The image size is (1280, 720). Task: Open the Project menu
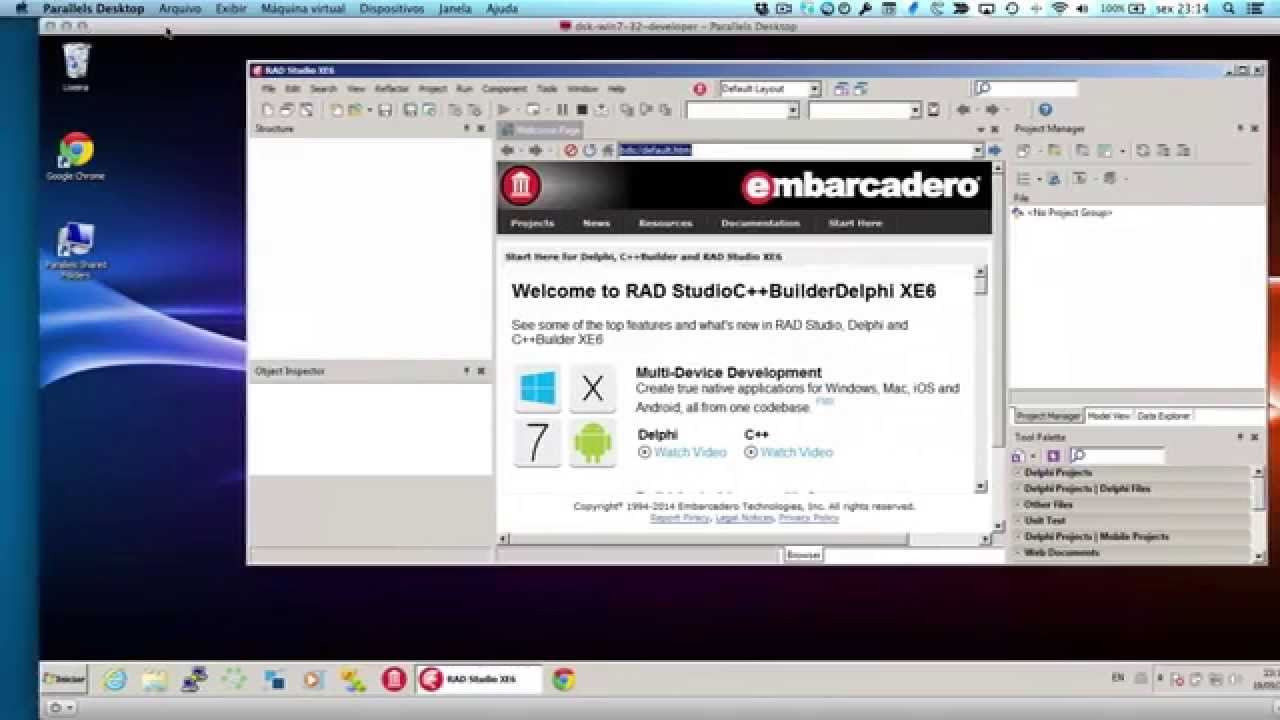tap(433, 89)
